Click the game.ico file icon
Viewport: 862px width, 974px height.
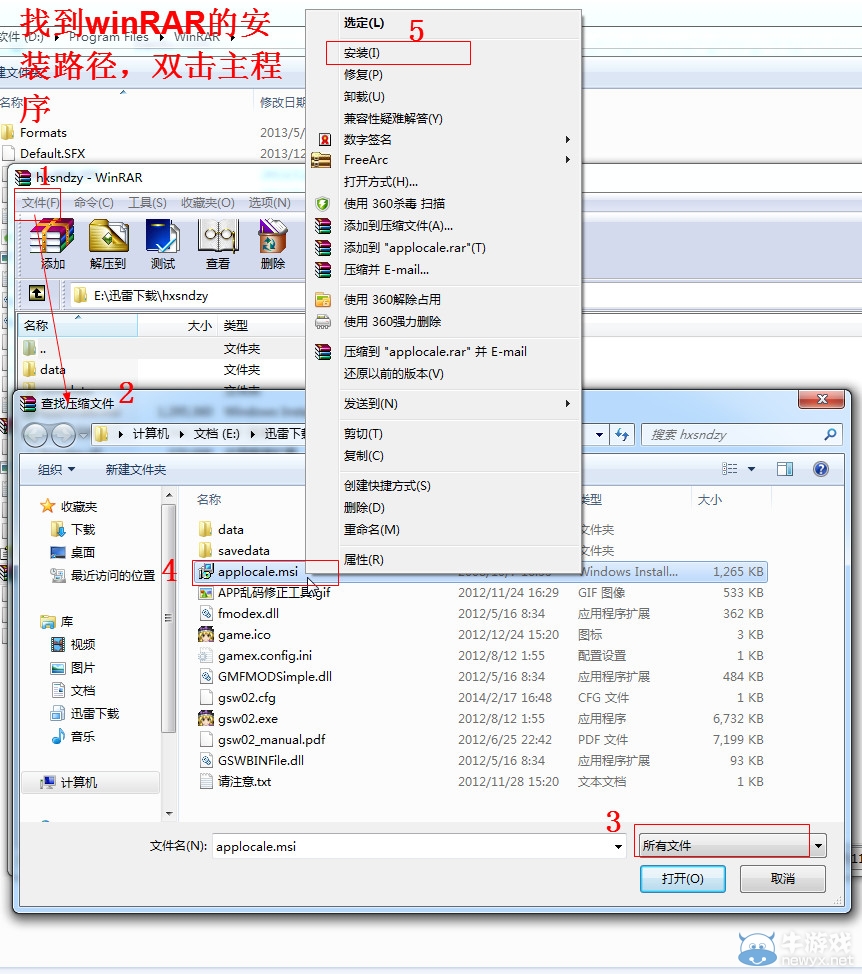tap(206, 634)
